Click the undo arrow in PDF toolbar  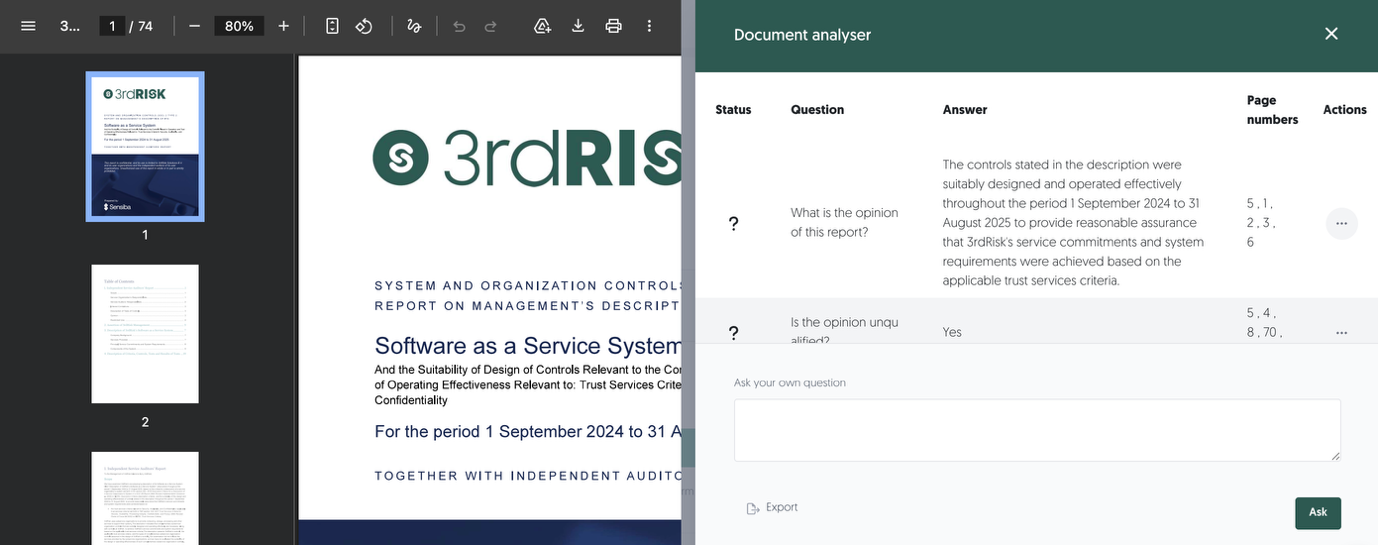pyautogui.click(x=459, y=26)
